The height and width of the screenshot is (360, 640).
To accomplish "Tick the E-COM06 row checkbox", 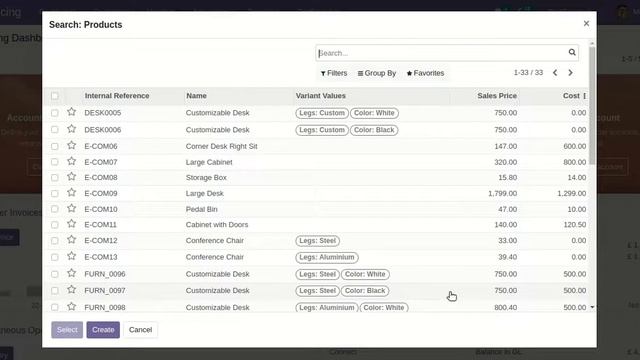I will pos(55,146).
